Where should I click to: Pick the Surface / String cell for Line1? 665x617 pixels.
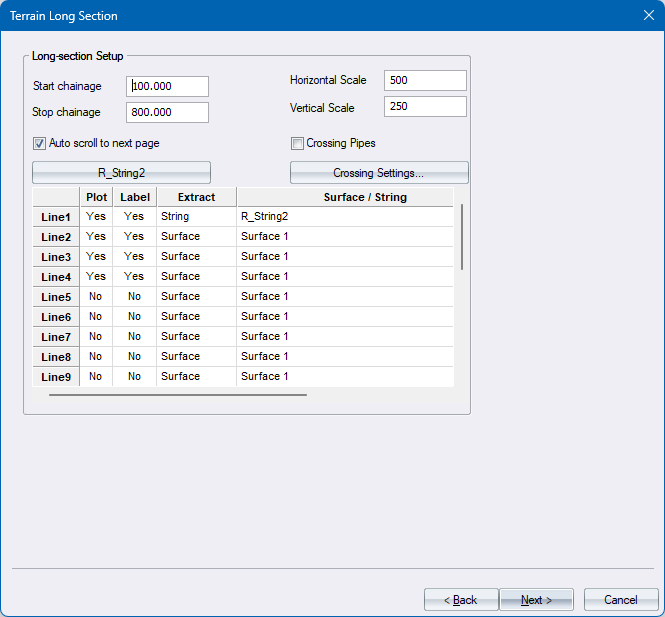(345, 217)
